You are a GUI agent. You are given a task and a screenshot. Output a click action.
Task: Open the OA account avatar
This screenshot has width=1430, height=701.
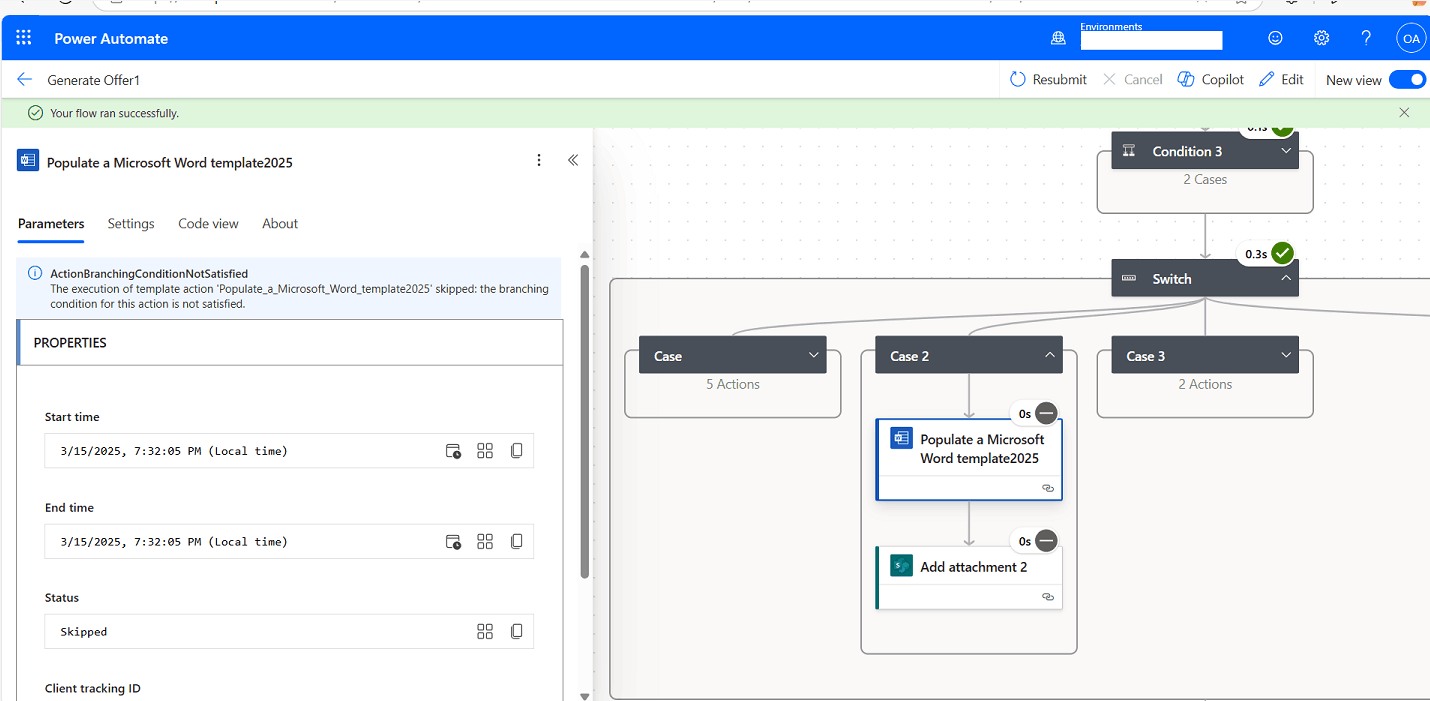(x=1411, y=38)
